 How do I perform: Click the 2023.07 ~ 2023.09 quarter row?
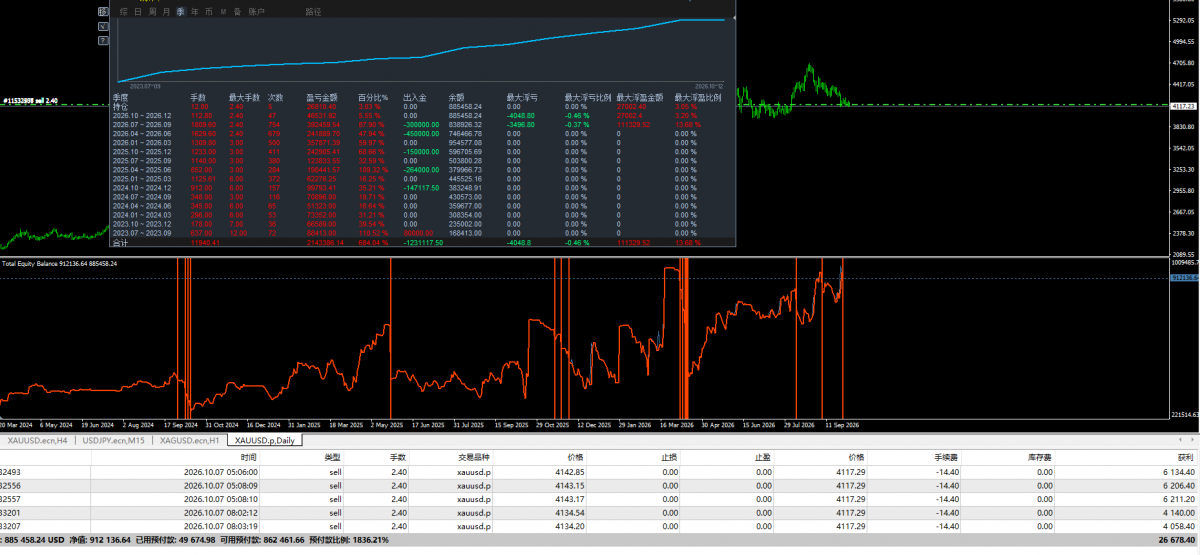coord(421,234)
